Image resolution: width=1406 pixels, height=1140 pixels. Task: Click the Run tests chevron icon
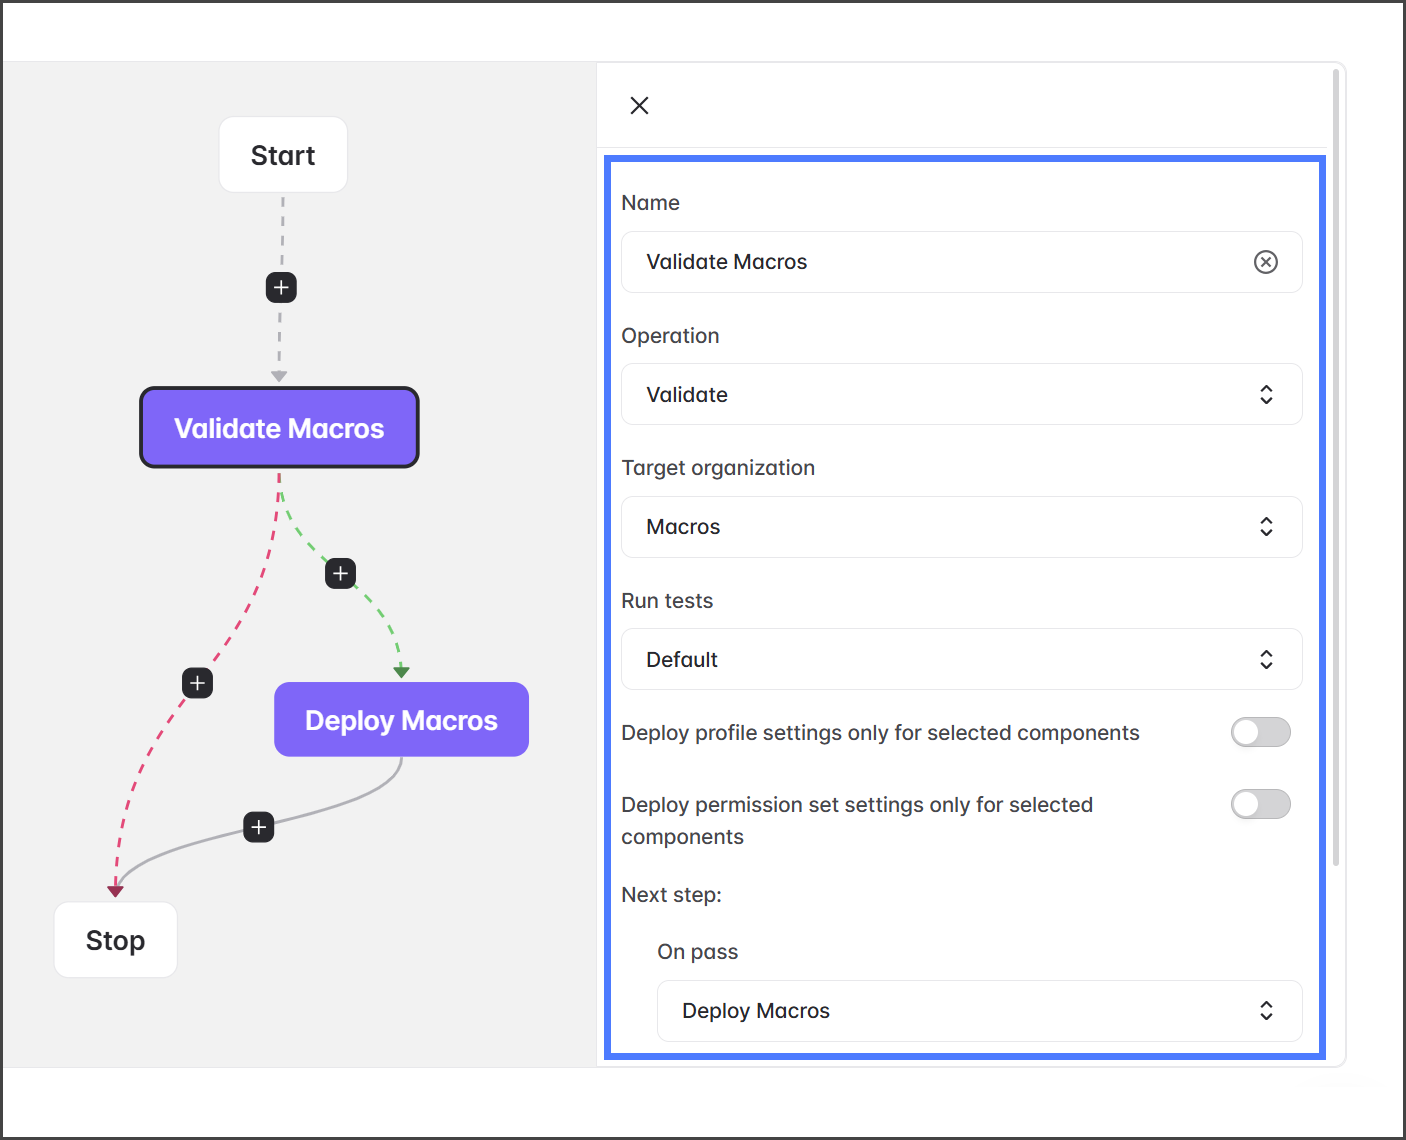(x=1266, y=660)
